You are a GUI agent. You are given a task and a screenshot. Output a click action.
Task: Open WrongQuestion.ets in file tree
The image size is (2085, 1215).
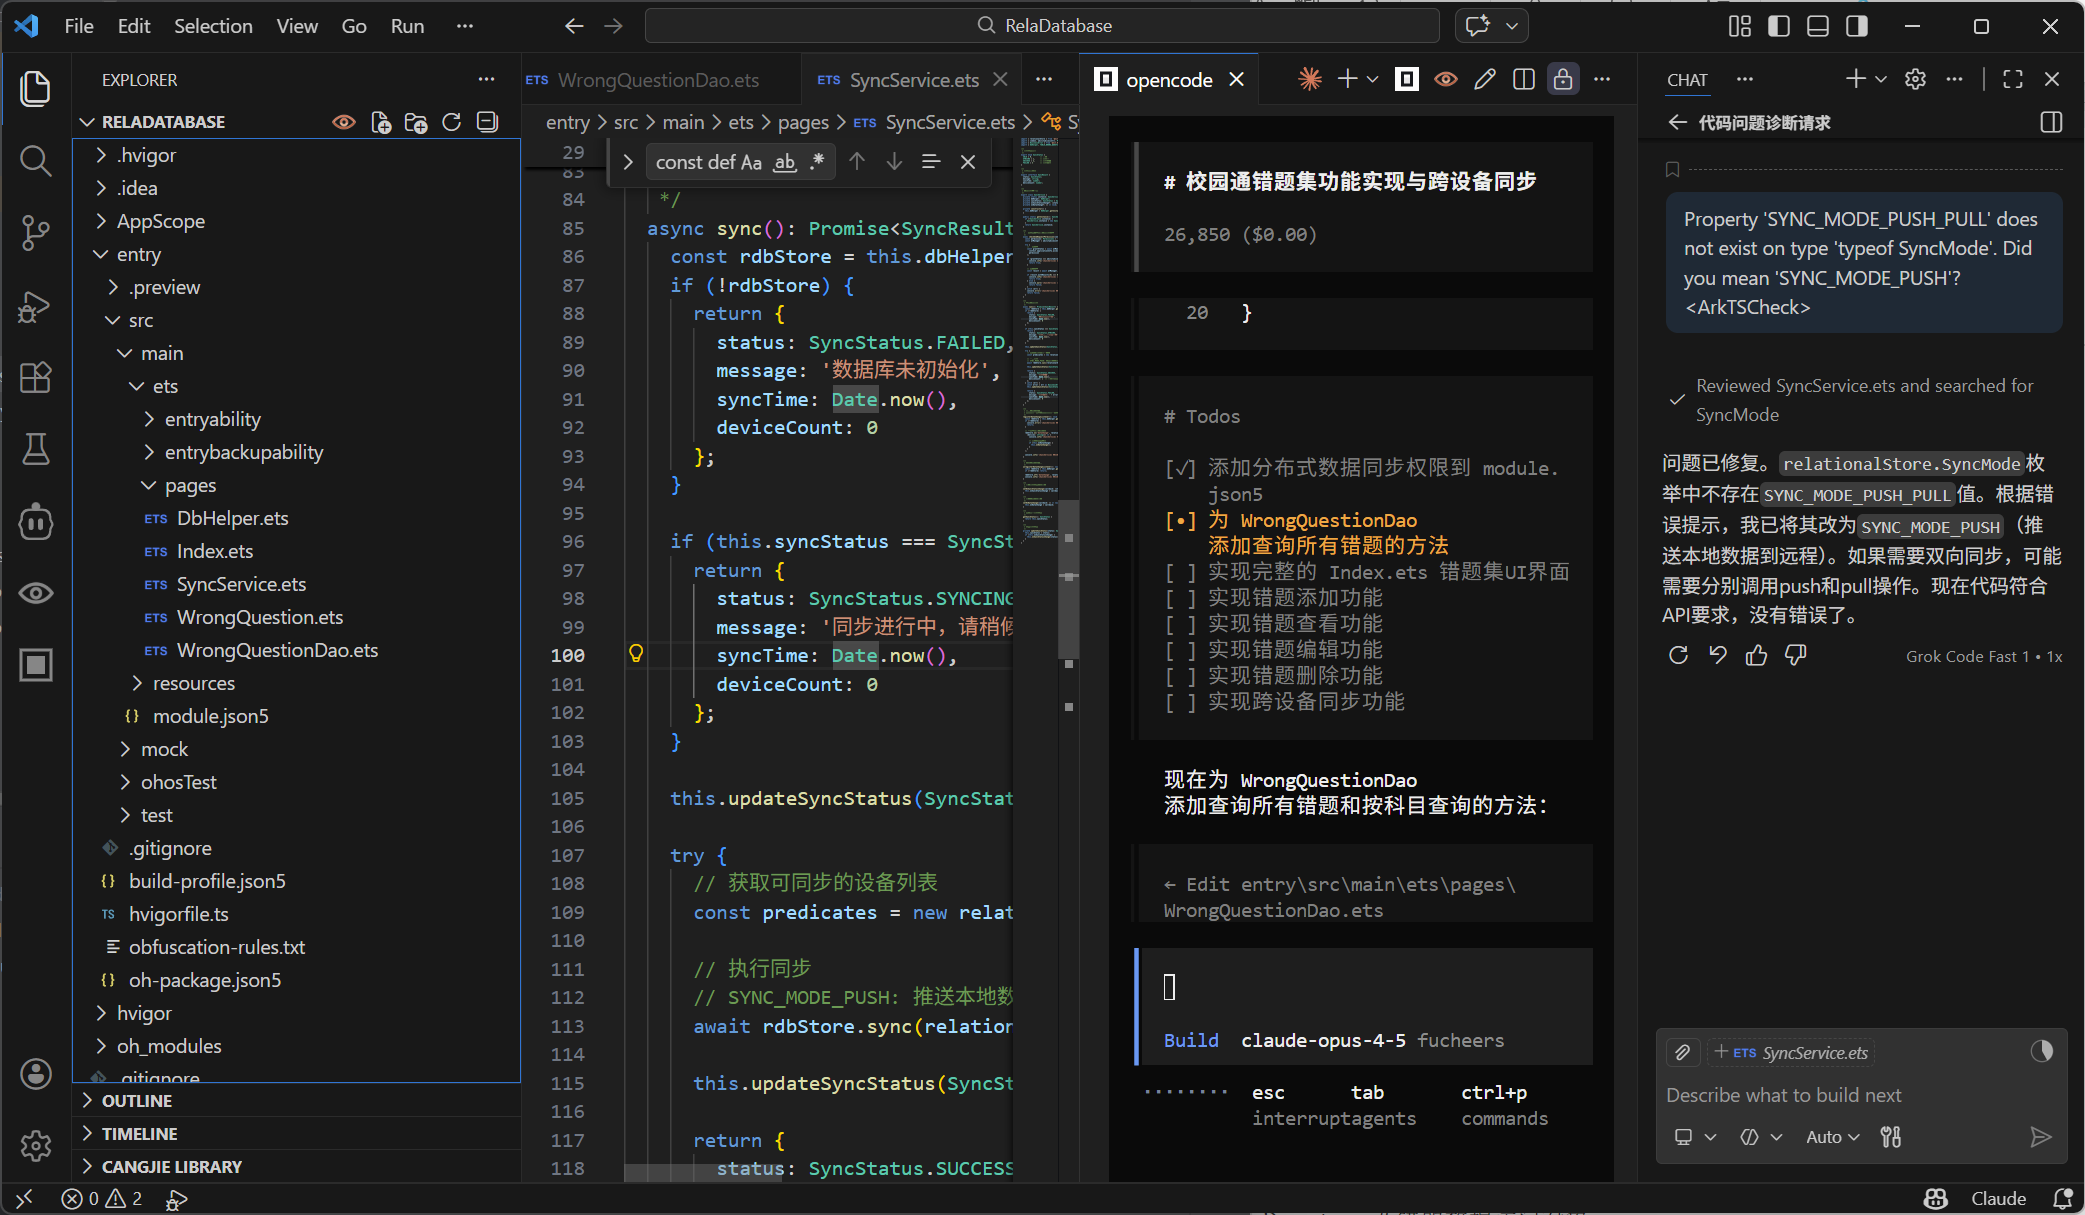(x=259, y=617)
